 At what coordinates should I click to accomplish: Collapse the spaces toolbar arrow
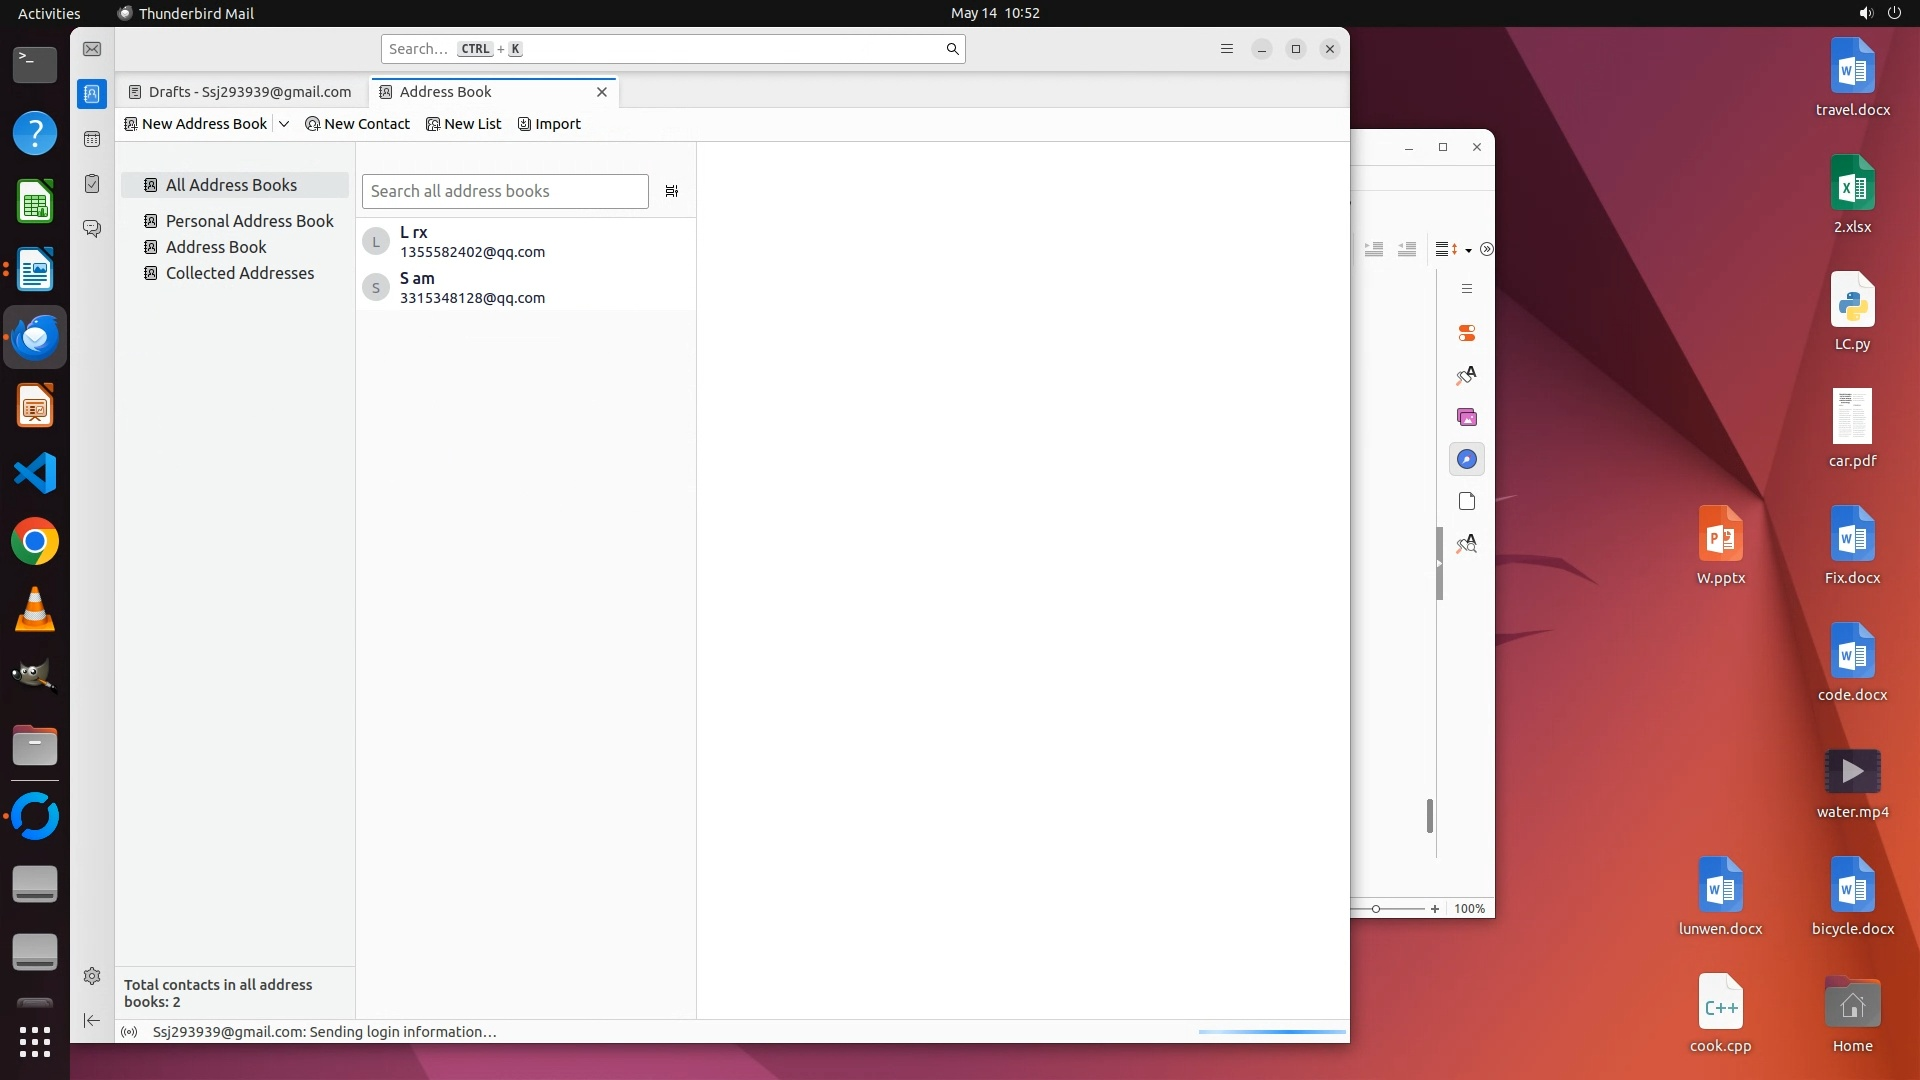pyautogui.click(x=92, y=1020)
